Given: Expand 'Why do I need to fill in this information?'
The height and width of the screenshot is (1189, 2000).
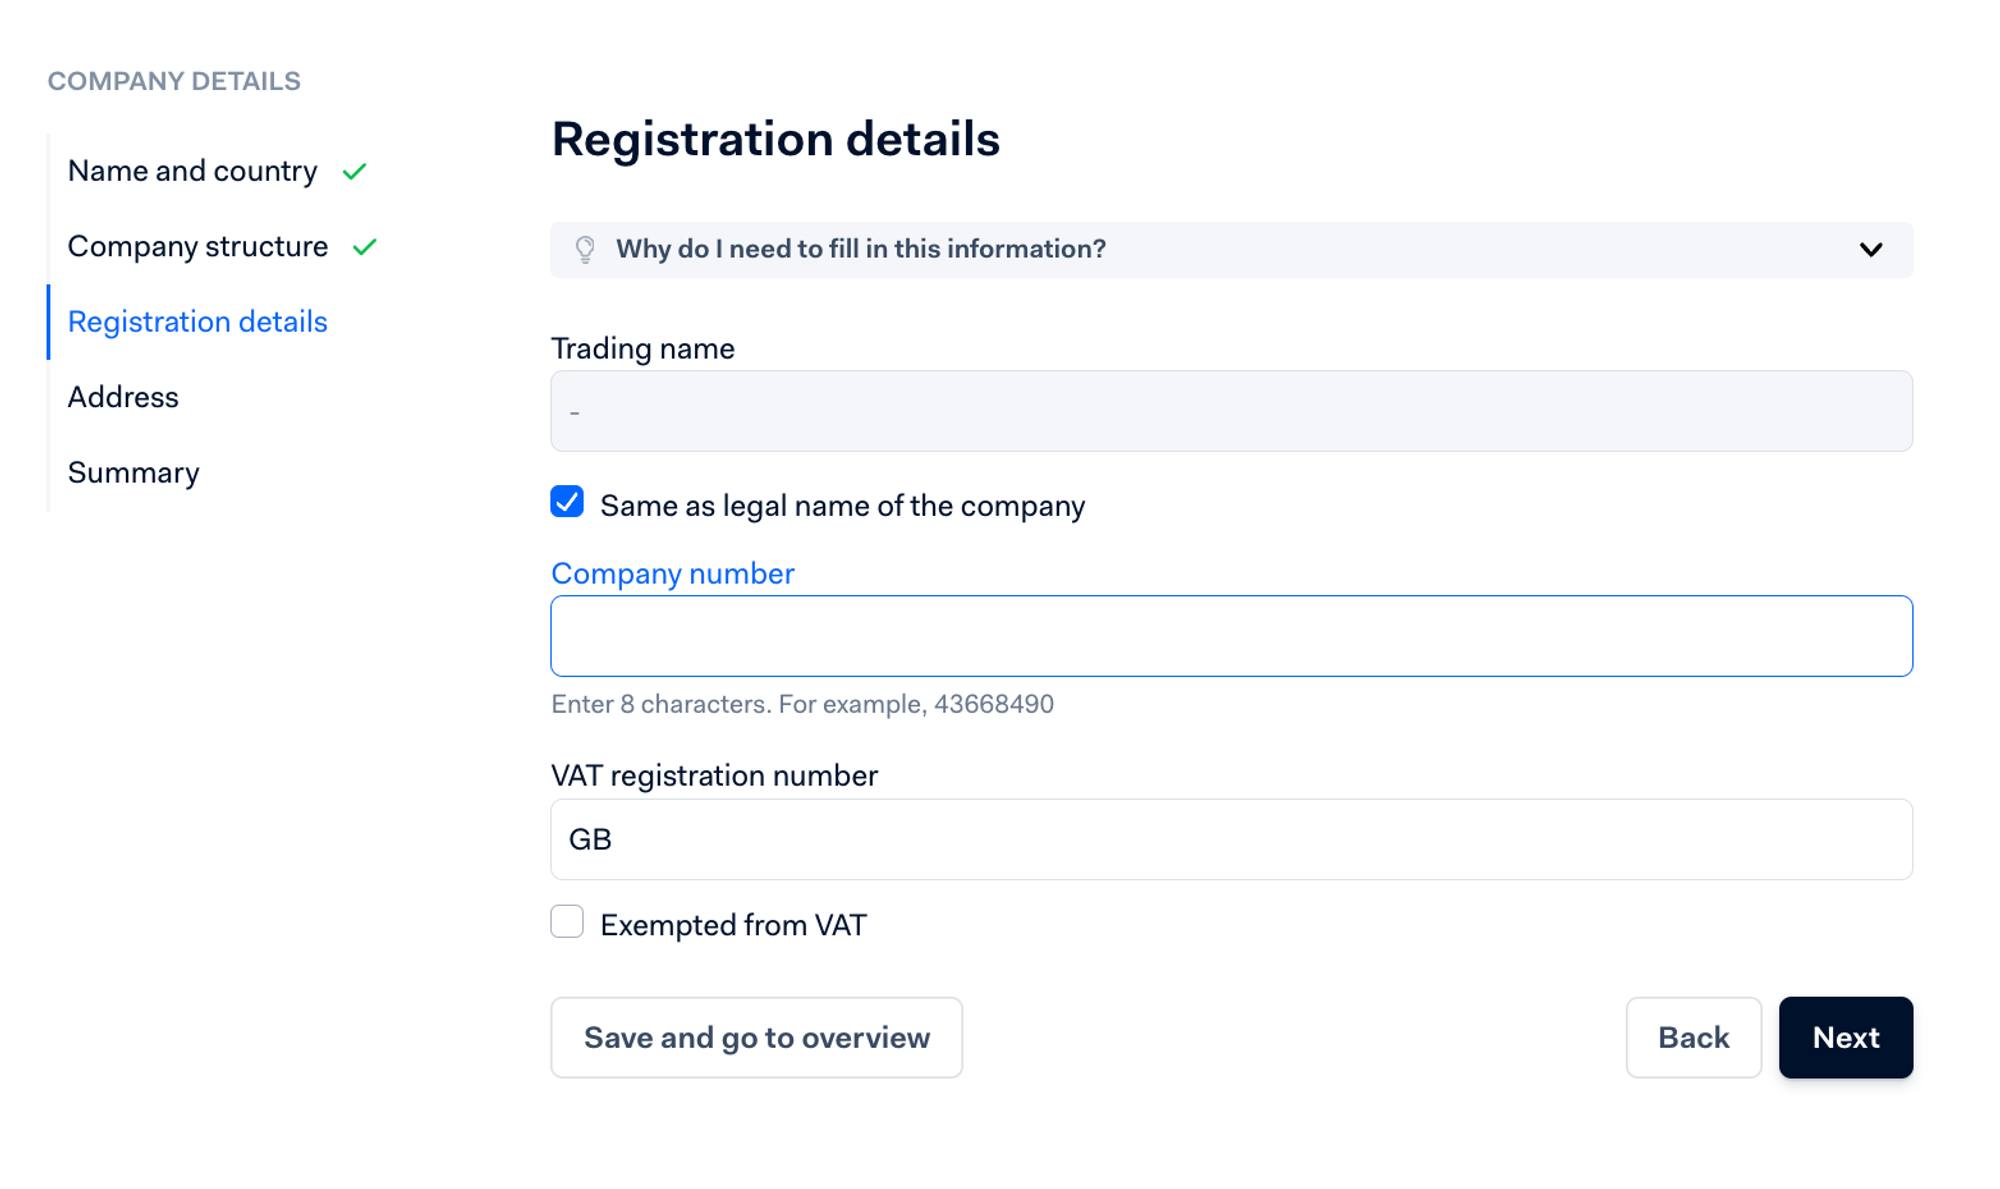Looking at the screenshot, I should click(x=860, y=249).
